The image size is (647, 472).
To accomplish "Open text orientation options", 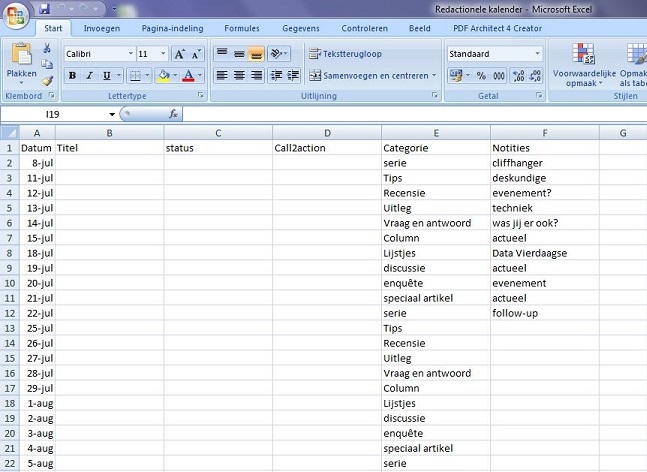I will pyautogui.click(x=279, y=54).
